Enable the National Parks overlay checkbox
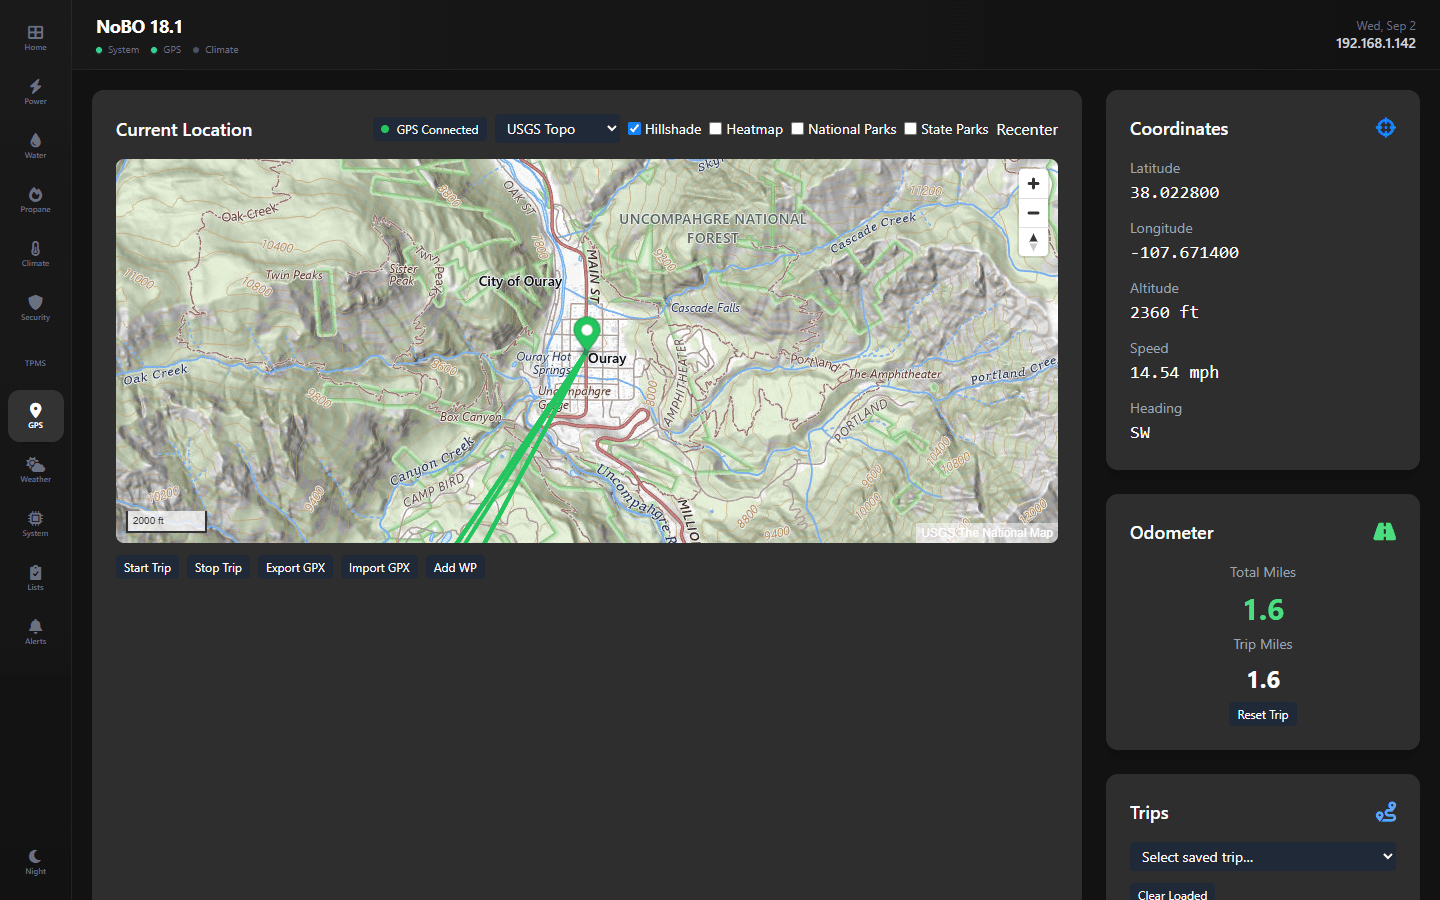Image resolution: width=1440 pixels, height=900 pixels. pos(797,129)
